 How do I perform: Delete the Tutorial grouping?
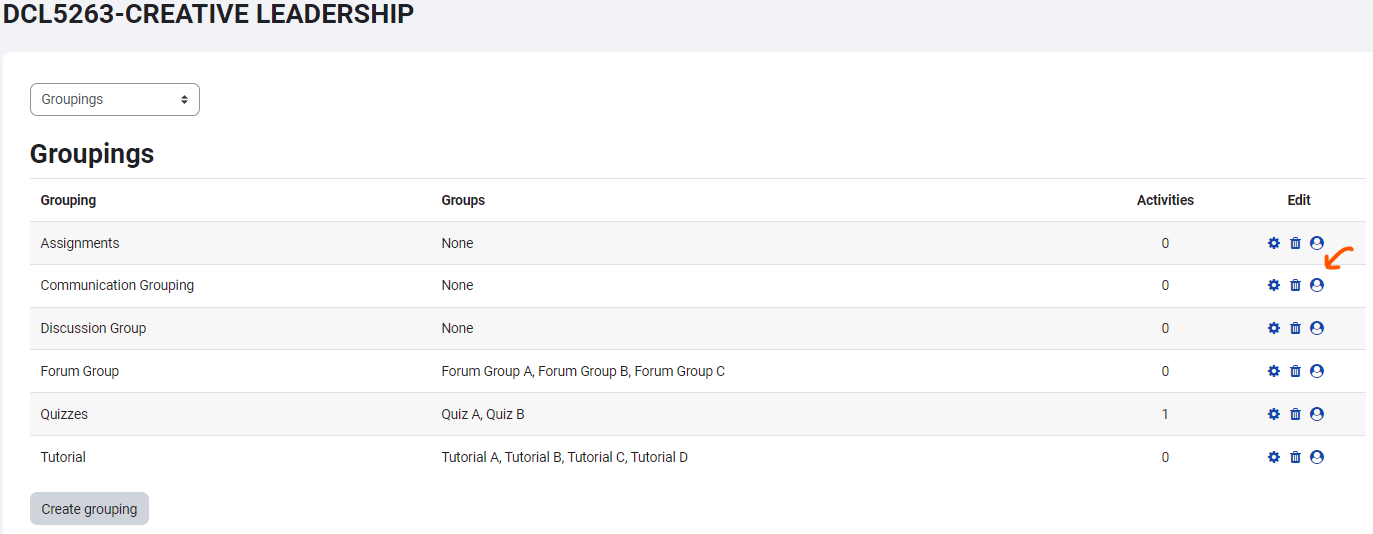tap(1295, 457)
